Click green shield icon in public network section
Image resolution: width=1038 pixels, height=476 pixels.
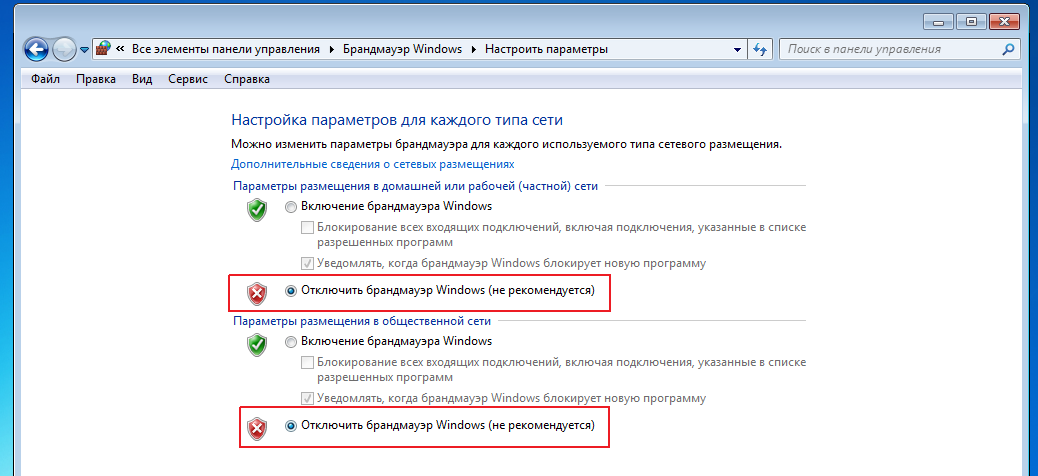point(257,345)
